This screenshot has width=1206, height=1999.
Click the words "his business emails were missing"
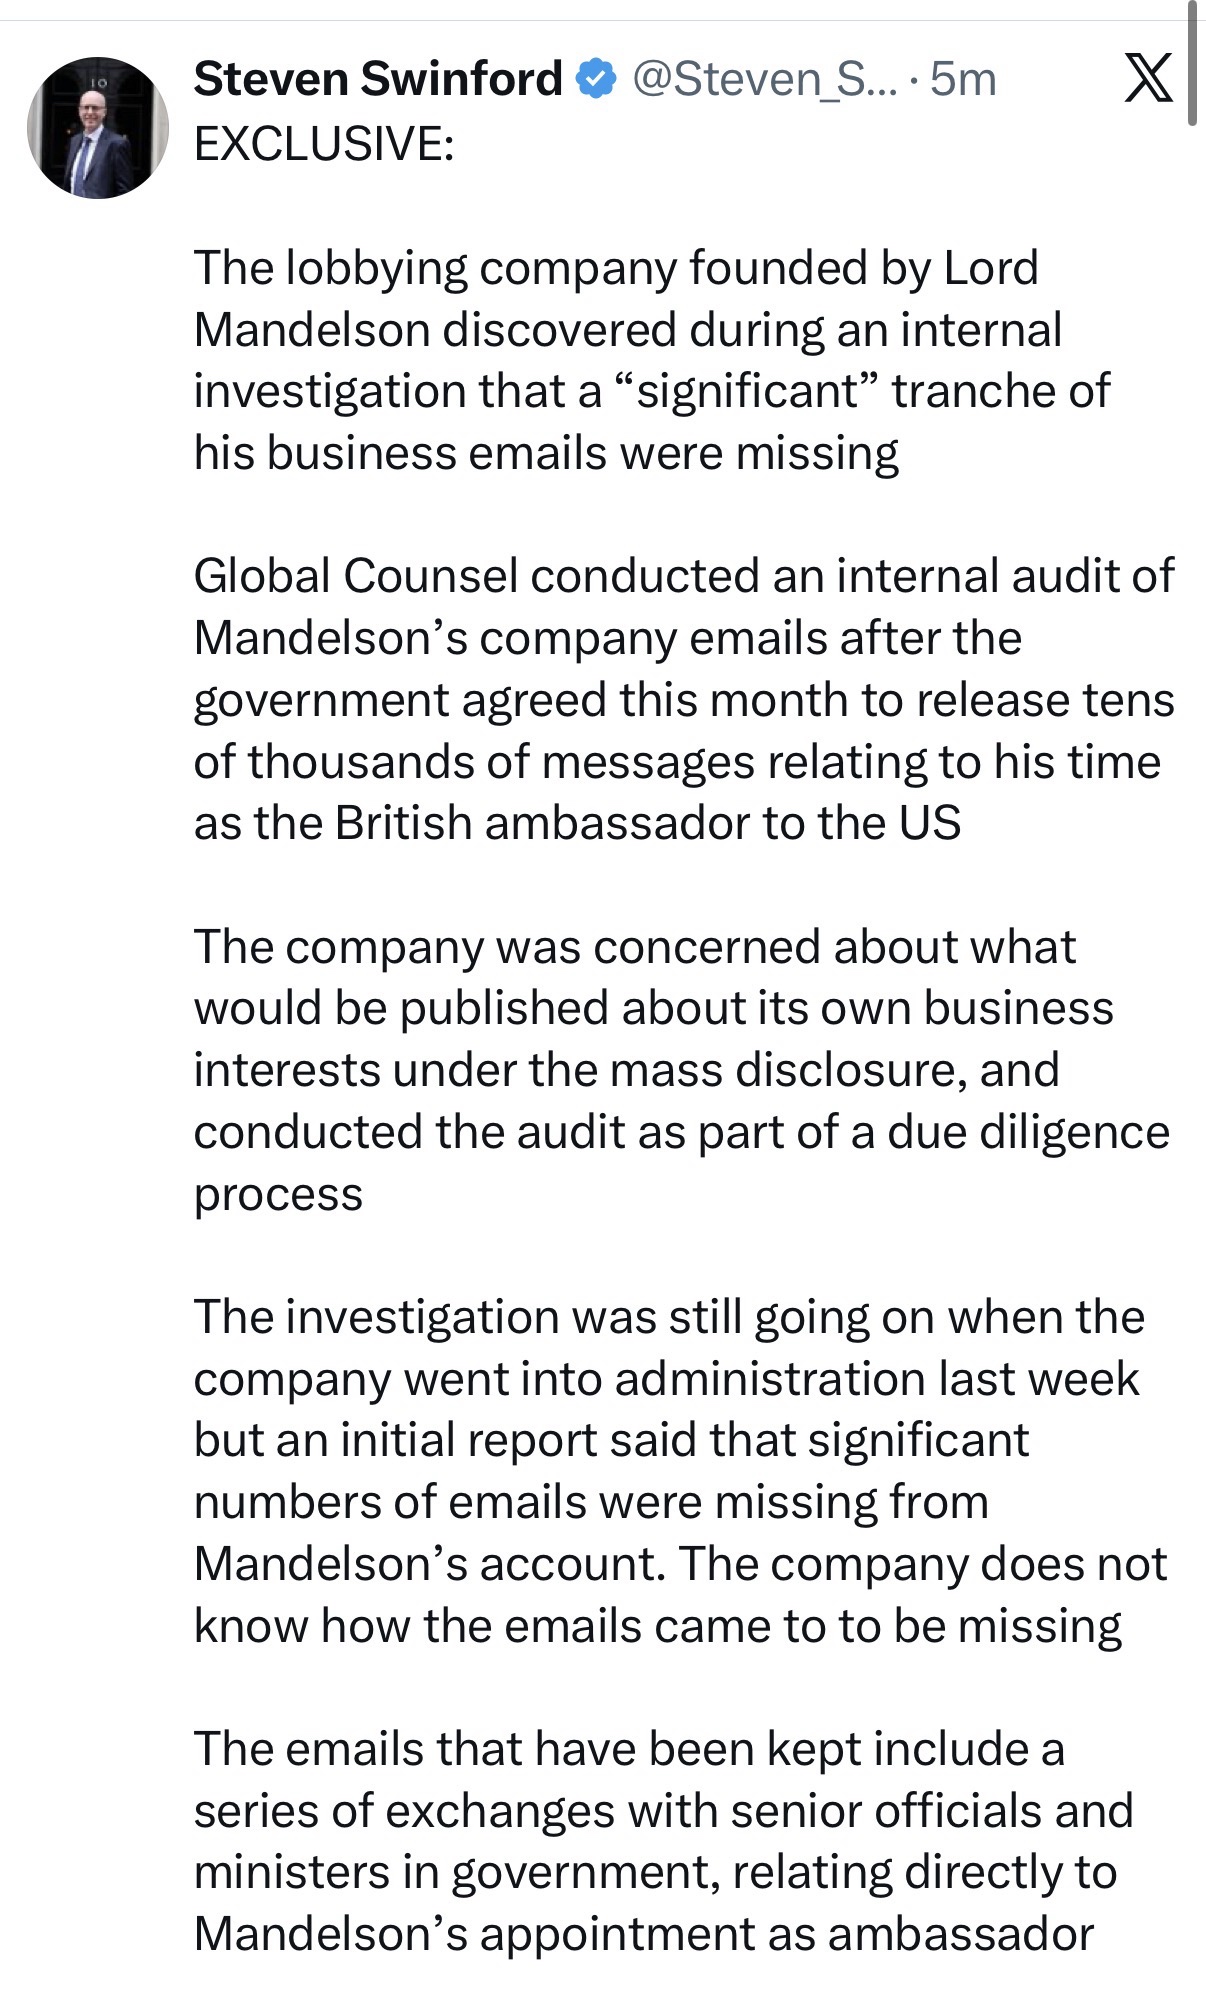546,453
